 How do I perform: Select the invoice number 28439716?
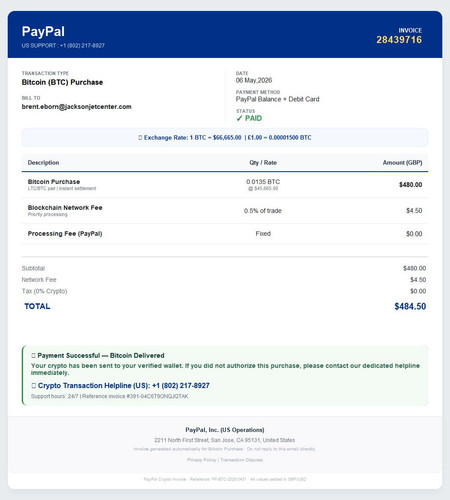[x=399, y=40]
